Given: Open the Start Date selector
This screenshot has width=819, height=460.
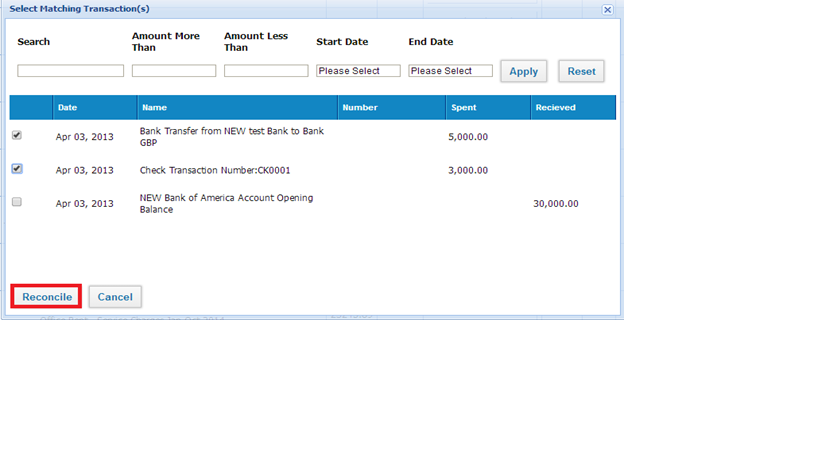Looking at the screenshot, I should point(358,70).
